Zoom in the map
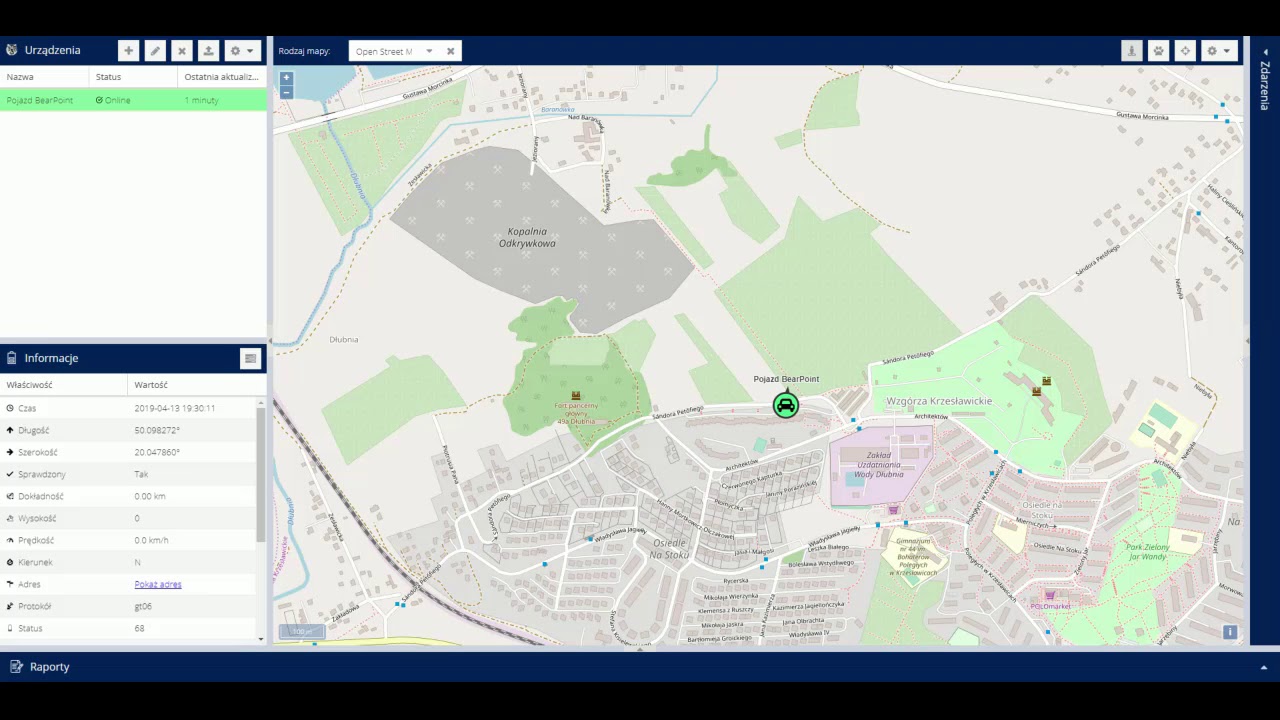Screen dimensions: 1280x720 pos(286,78)
